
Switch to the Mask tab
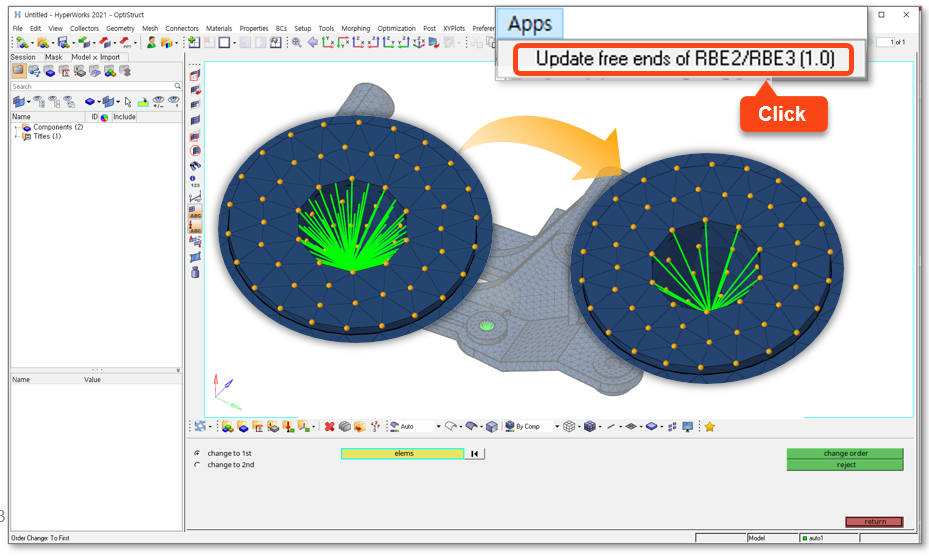[x=54, y=57]
